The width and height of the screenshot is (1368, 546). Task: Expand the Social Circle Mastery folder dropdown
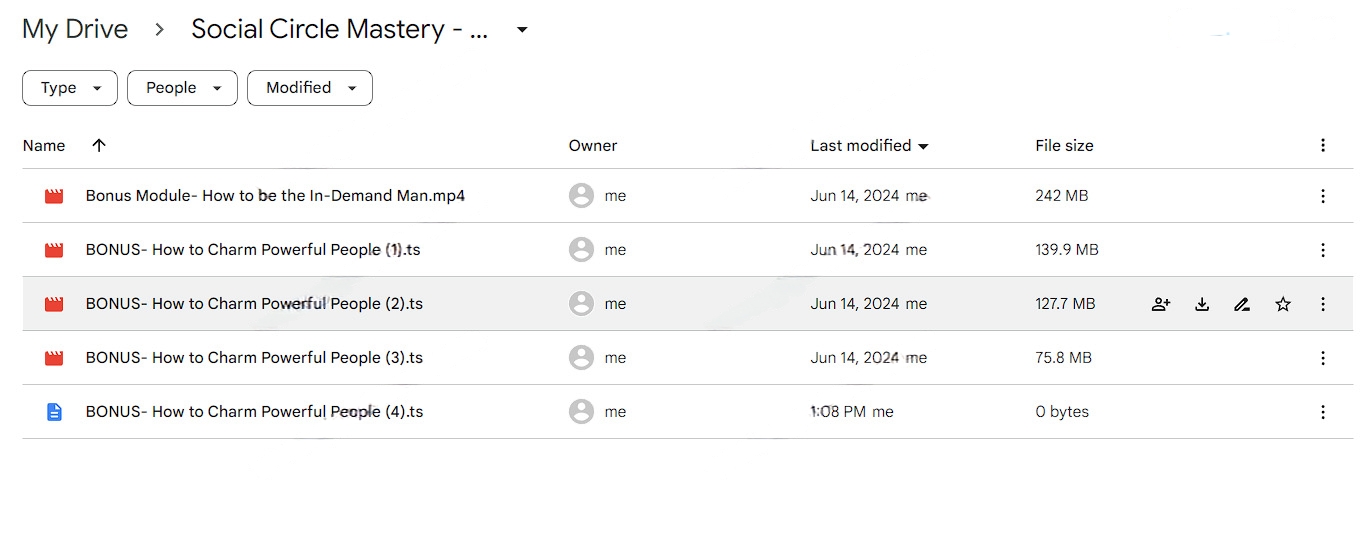(x=521, y=30)
